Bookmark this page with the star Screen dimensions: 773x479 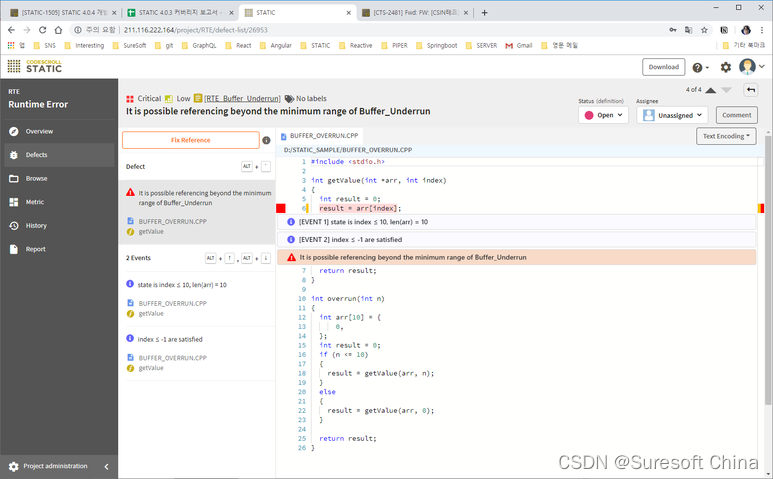coord(704,30)
